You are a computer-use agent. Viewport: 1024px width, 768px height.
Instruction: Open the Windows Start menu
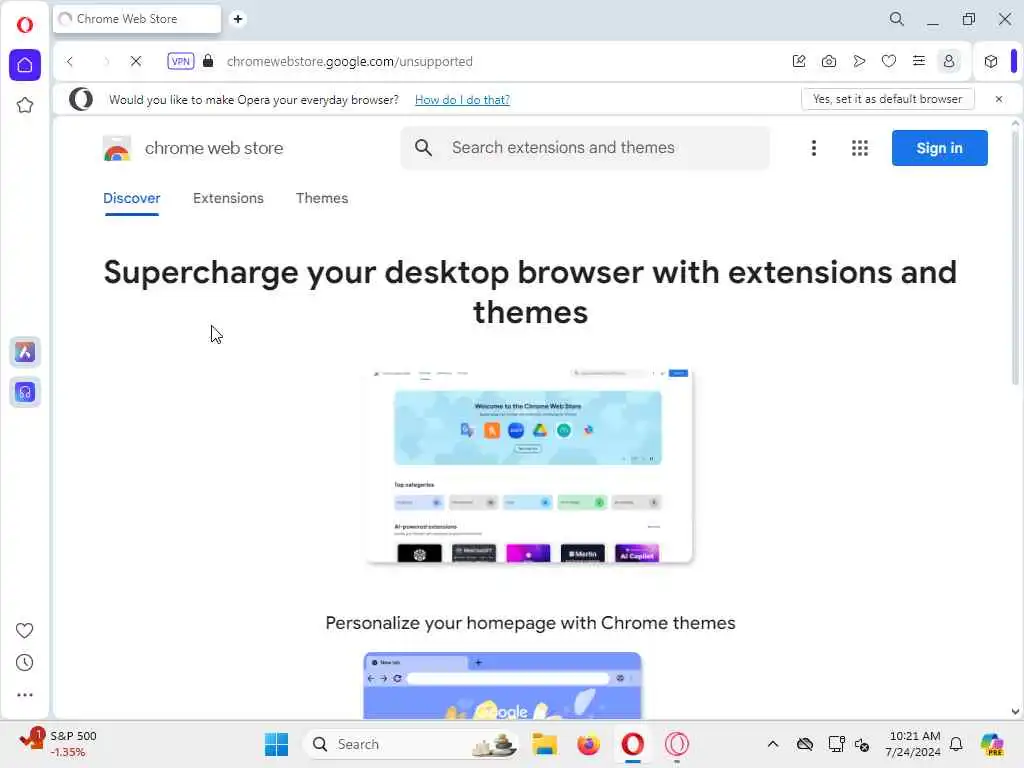click(x=276, y=744)
